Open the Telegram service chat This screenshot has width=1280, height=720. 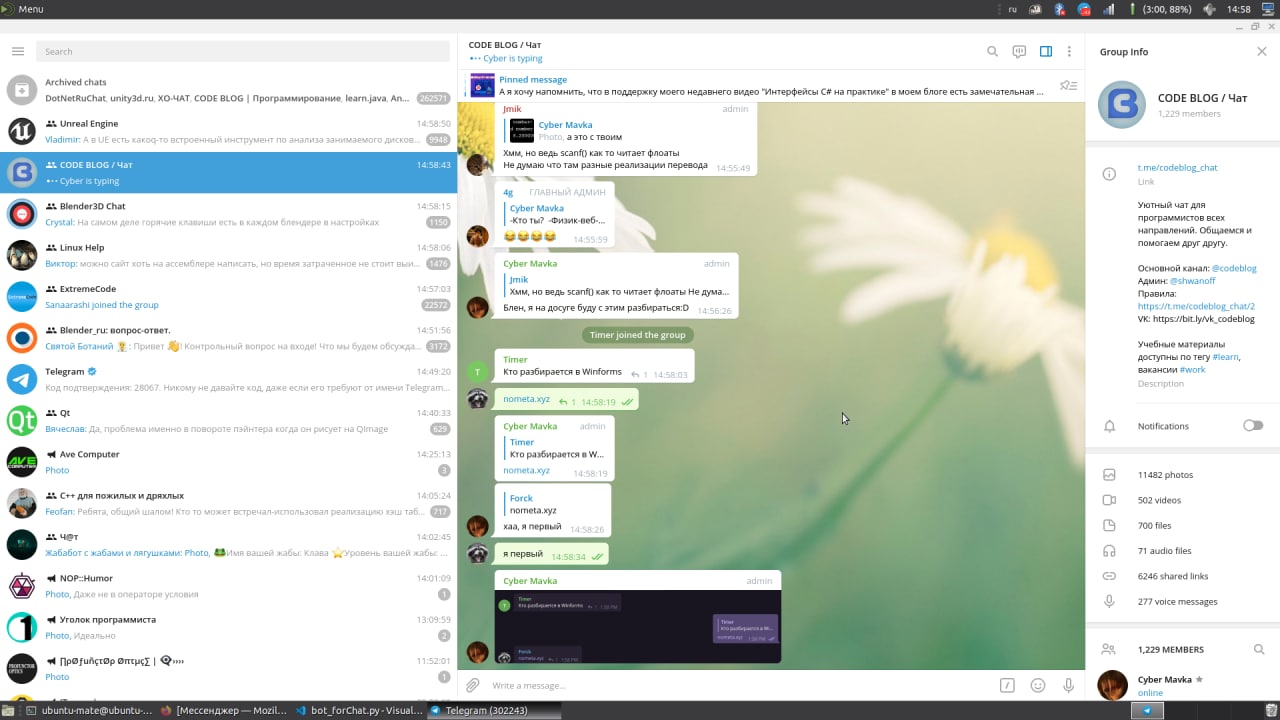point(228,379)
